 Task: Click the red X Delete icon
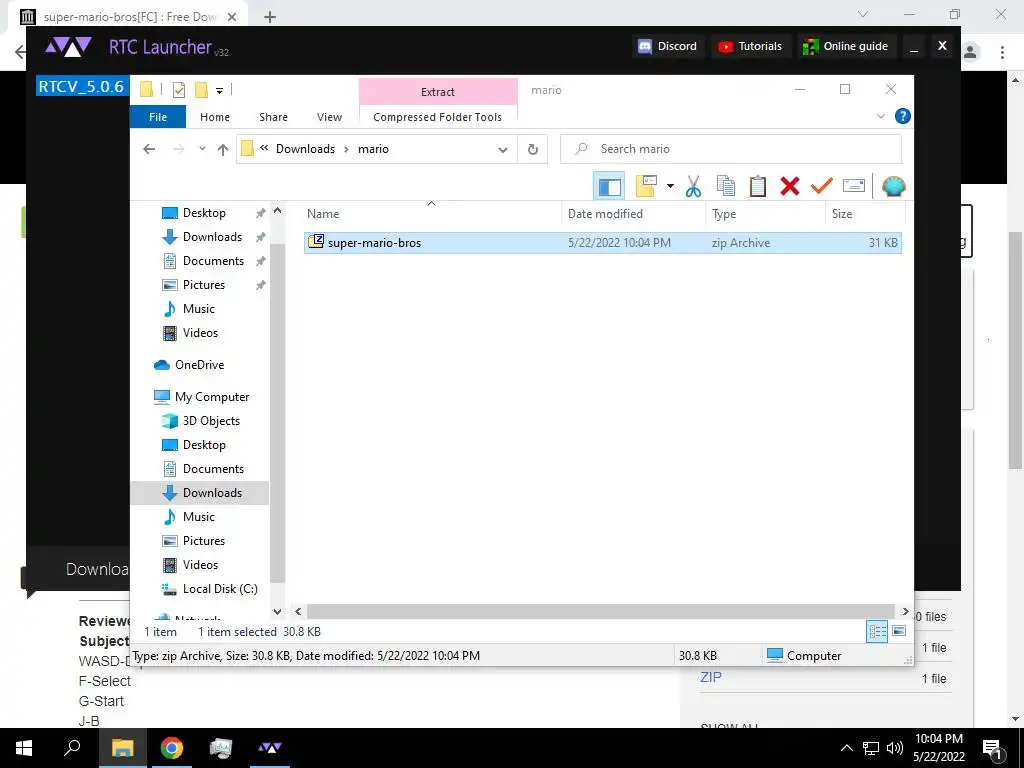coord(790,187)
